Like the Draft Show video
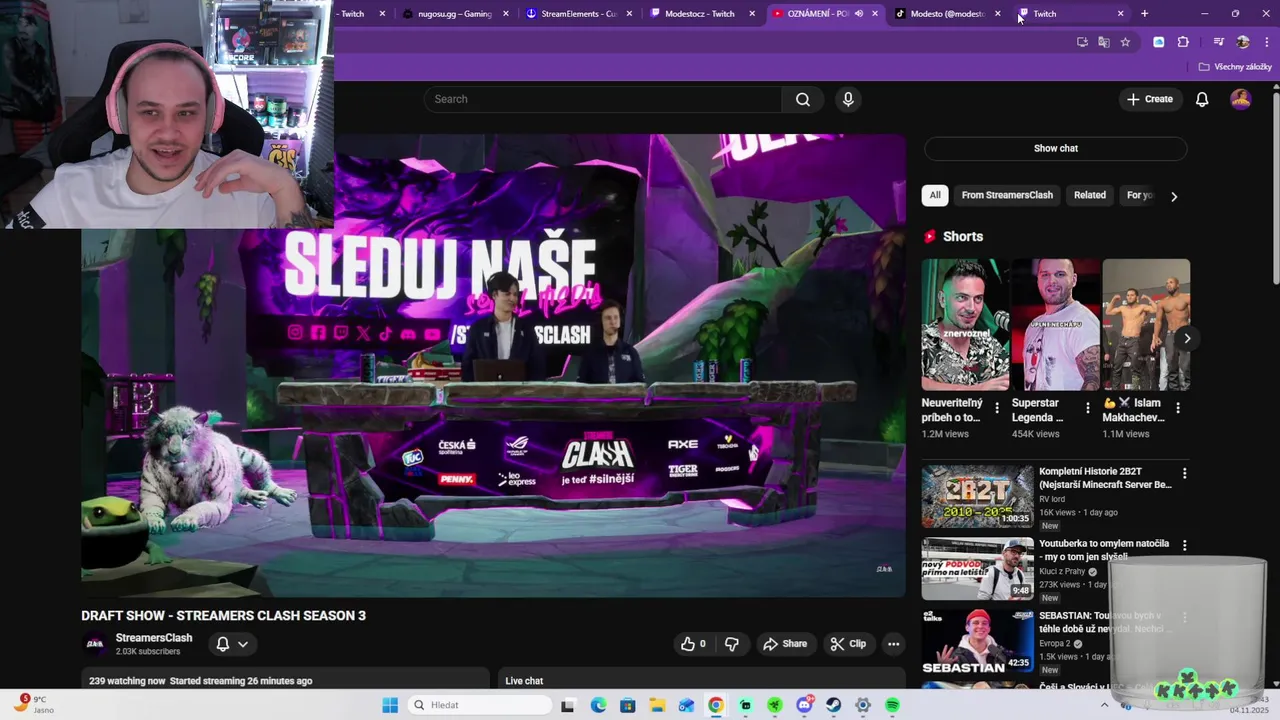1280x720 pixels. (693, 644)
